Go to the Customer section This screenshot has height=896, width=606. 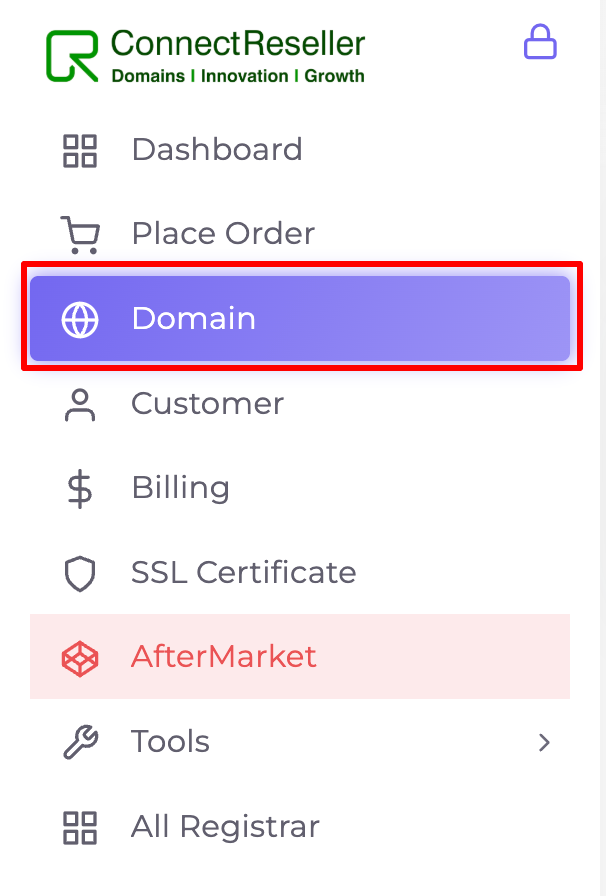[300, 403]
